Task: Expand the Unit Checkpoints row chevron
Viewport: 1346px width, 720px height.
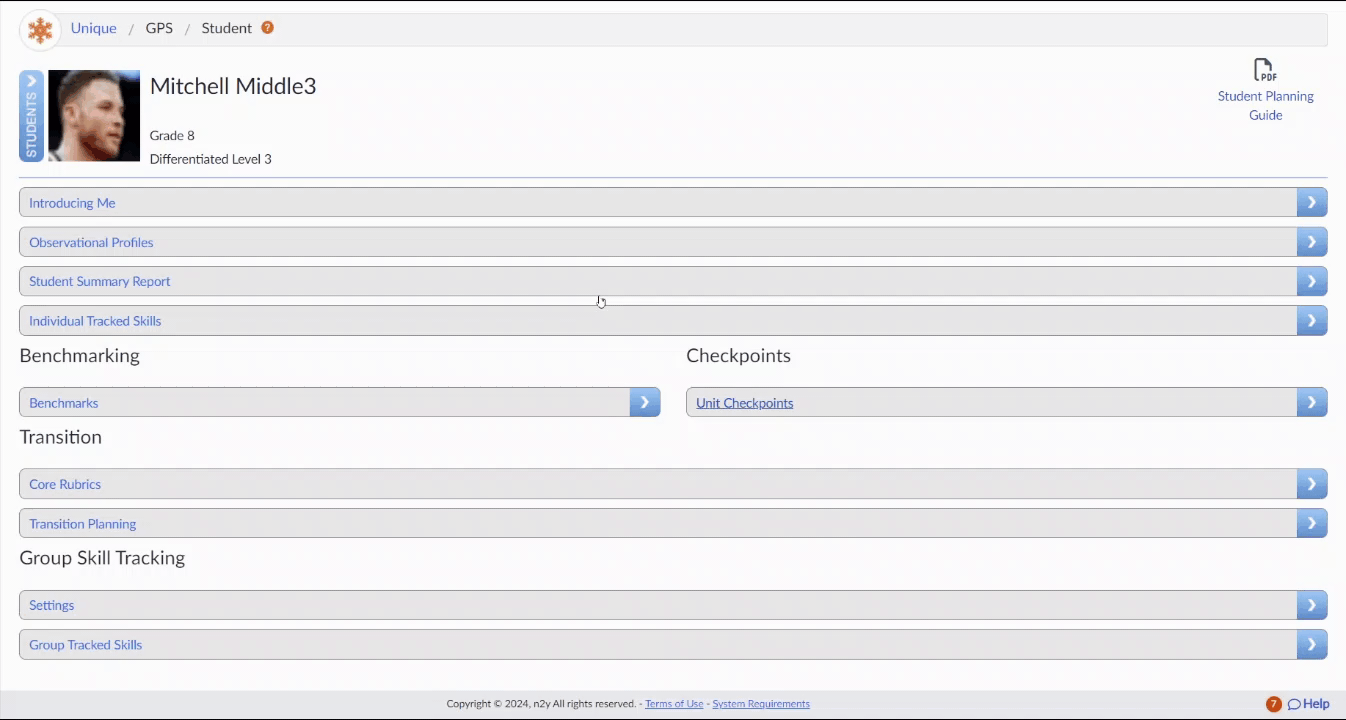Action: [x=1312, y=402]
